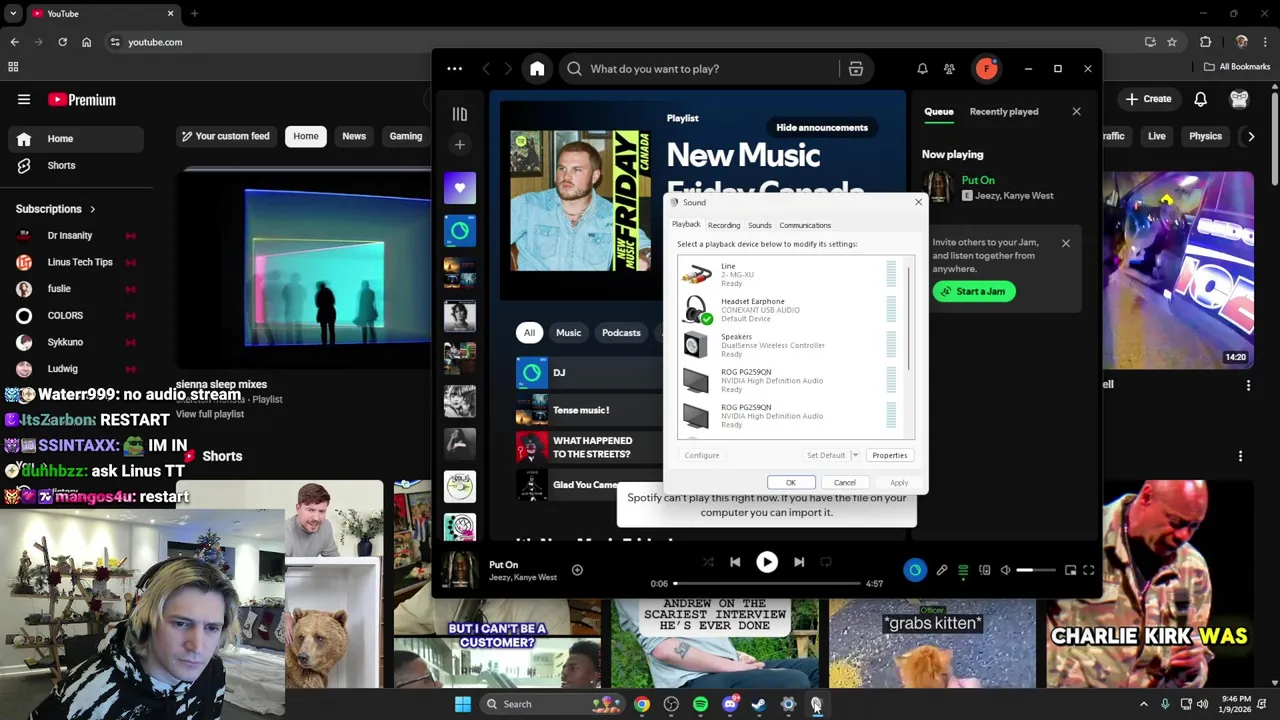Open Discord from the taskbar
This screenshot has height=720, width=1280.
coord(729,704)
